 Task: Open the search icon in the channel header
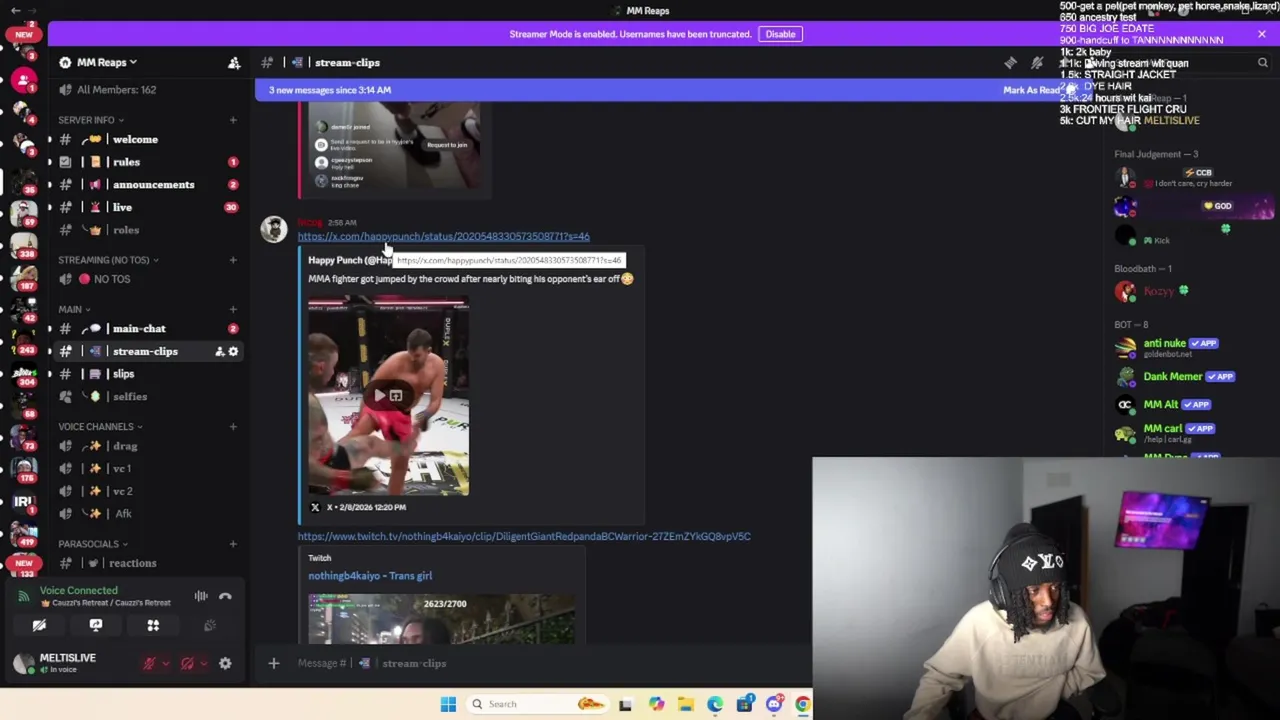(1262, 63)
